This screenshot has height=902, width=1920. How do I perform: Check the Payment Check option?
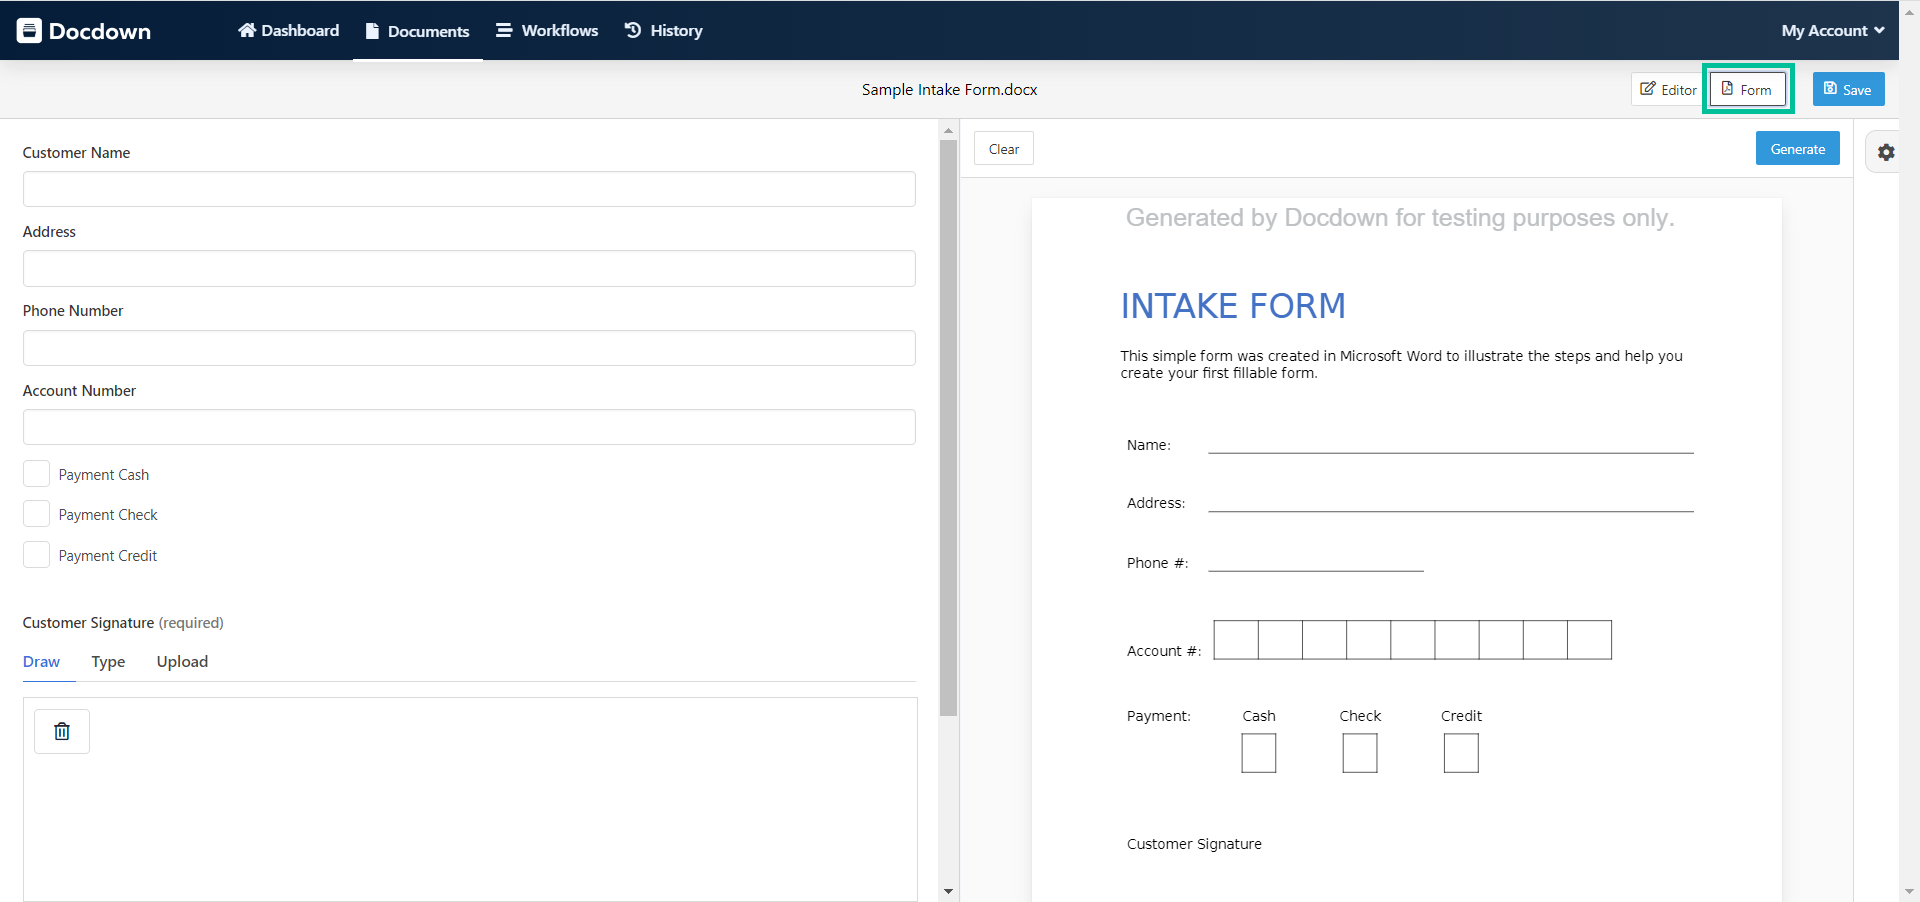[x=36, y=513]
